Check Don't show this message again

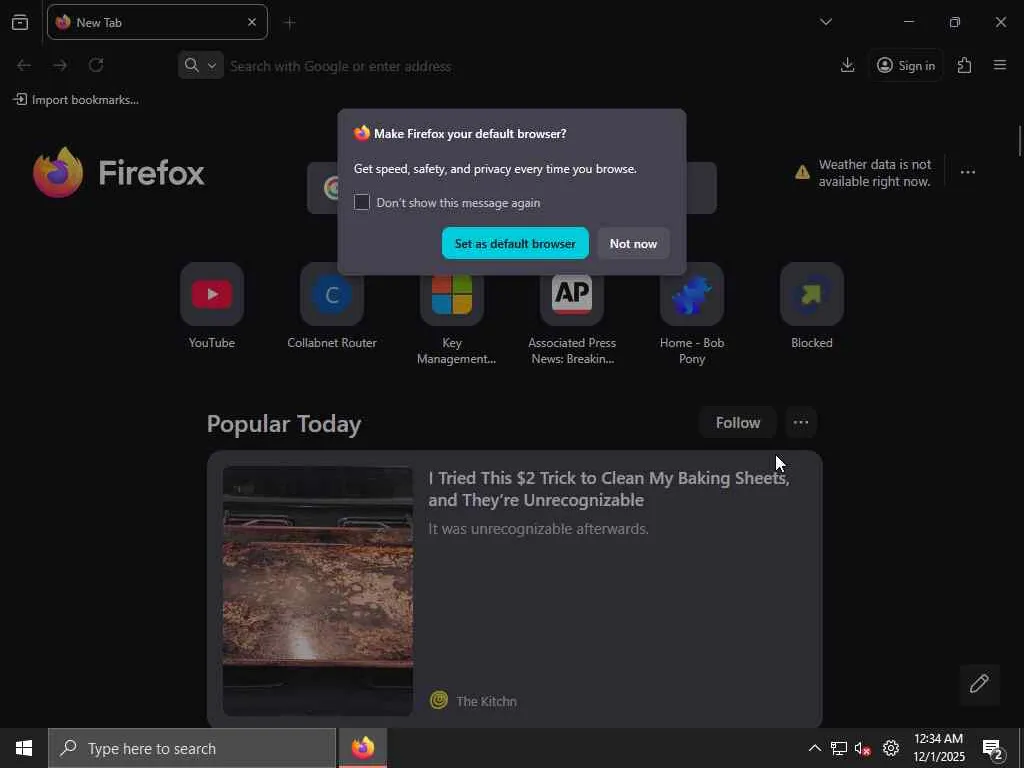pos(362,202)
